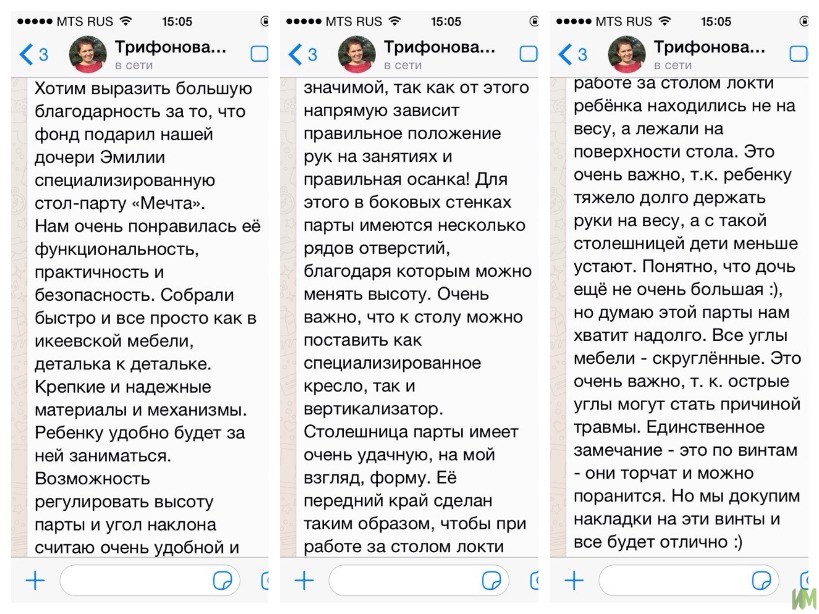819x614 pixels.
Task: Open sticker picker in right message field
Action: (x=762, y=581)
